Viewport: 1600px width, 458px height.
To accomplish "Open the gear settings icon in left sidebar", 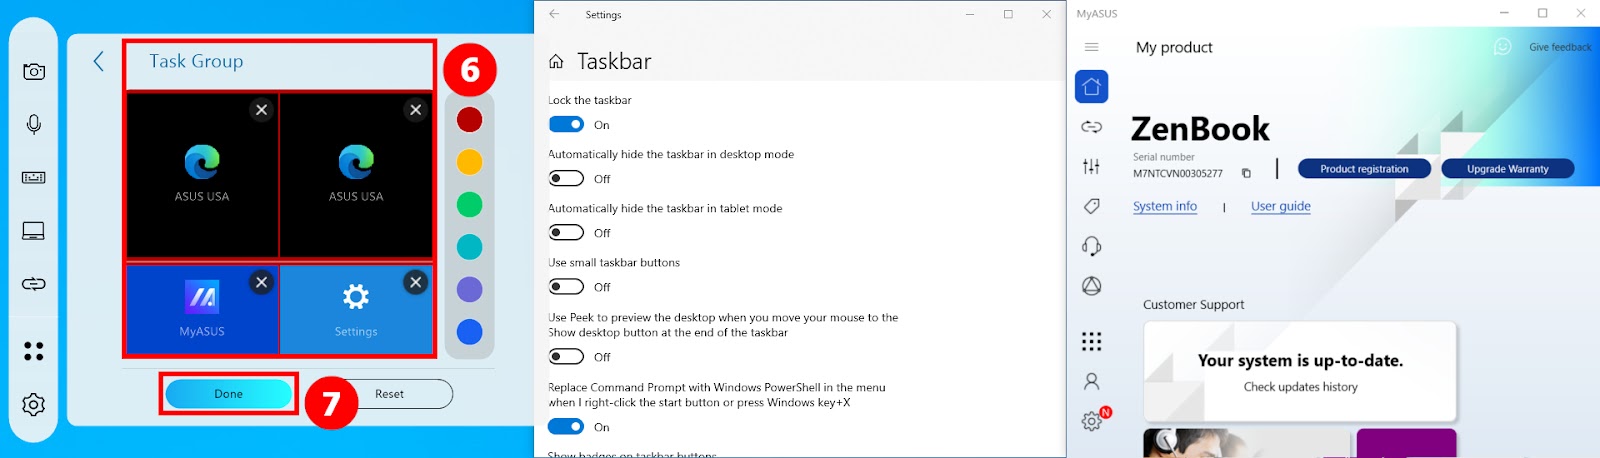I will click(x=34, y=404).
